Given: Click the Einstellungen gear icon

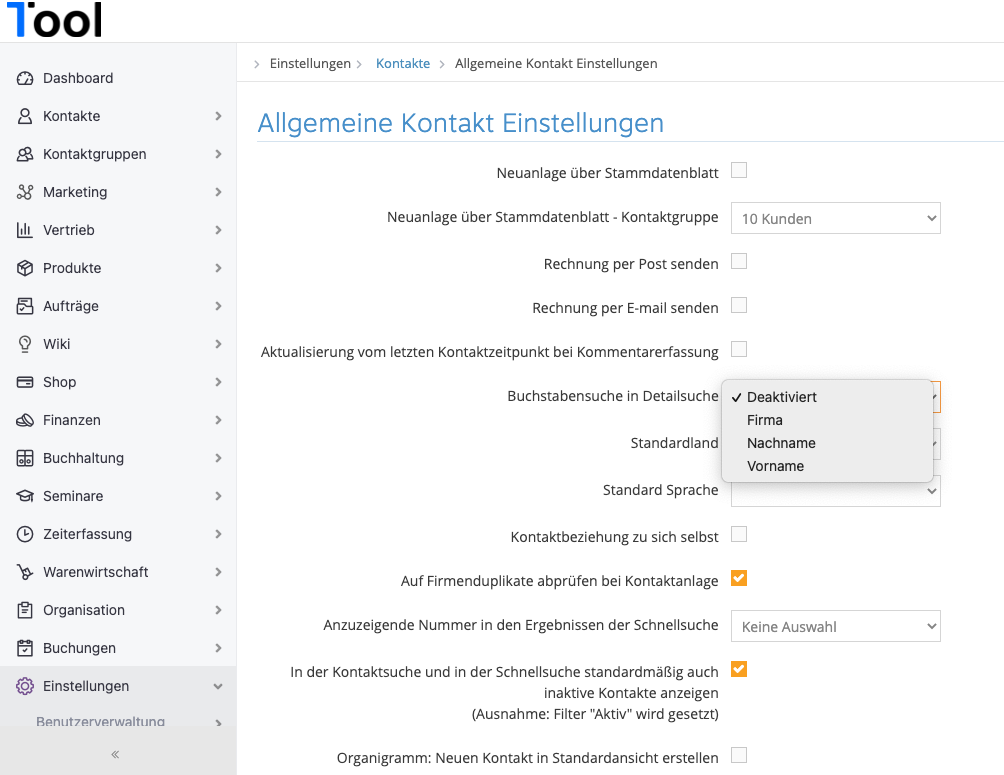Looking at the screenshot, I should (x=24, y=686).
